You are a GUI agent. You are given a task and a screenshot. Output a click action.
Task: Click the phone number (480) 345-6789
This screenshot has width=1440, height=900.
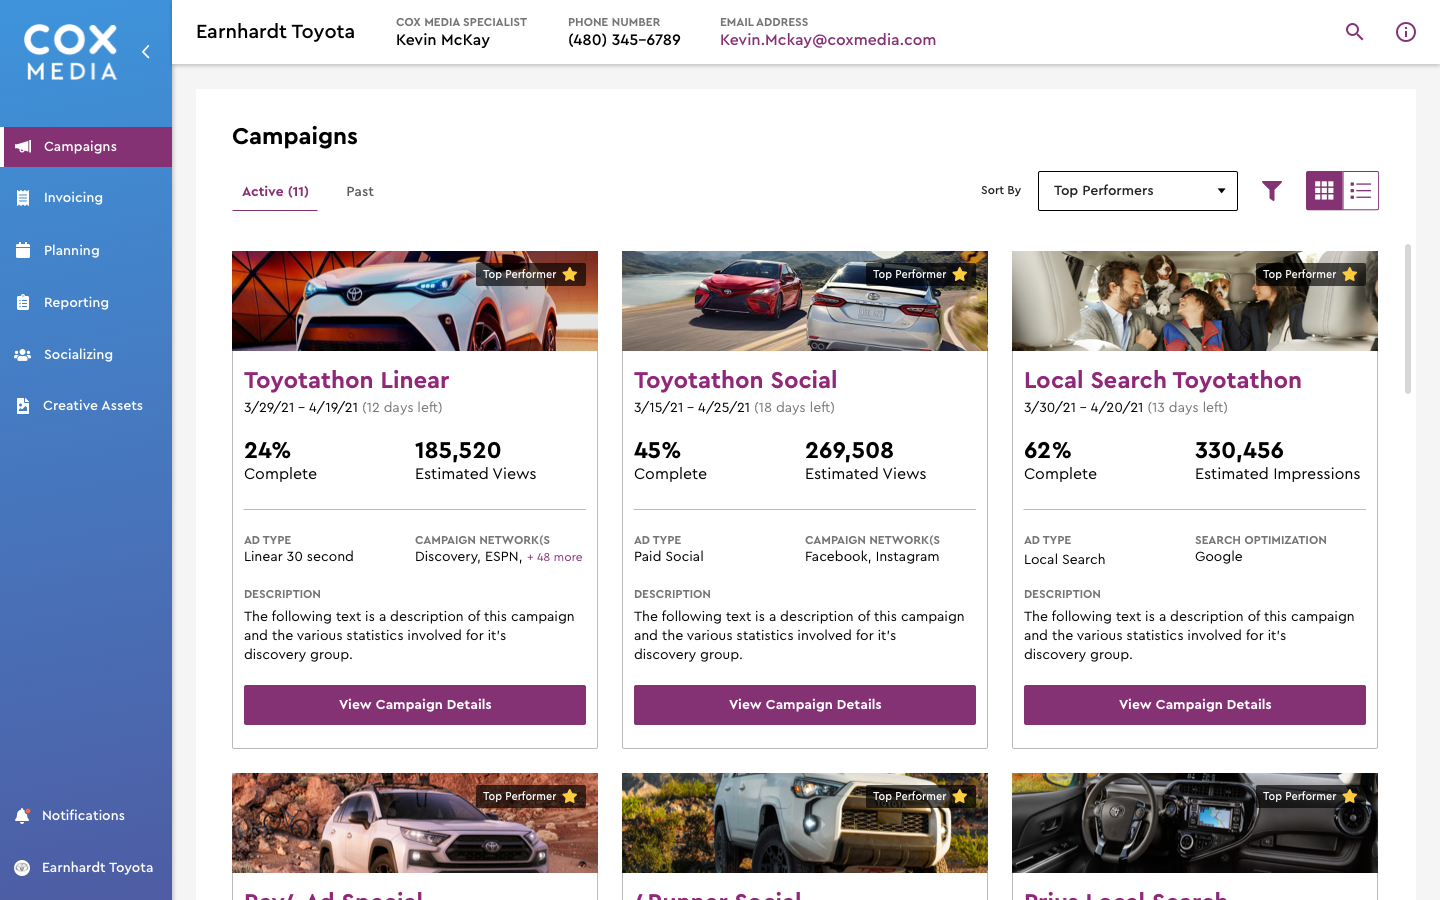[x=624, y=40]
